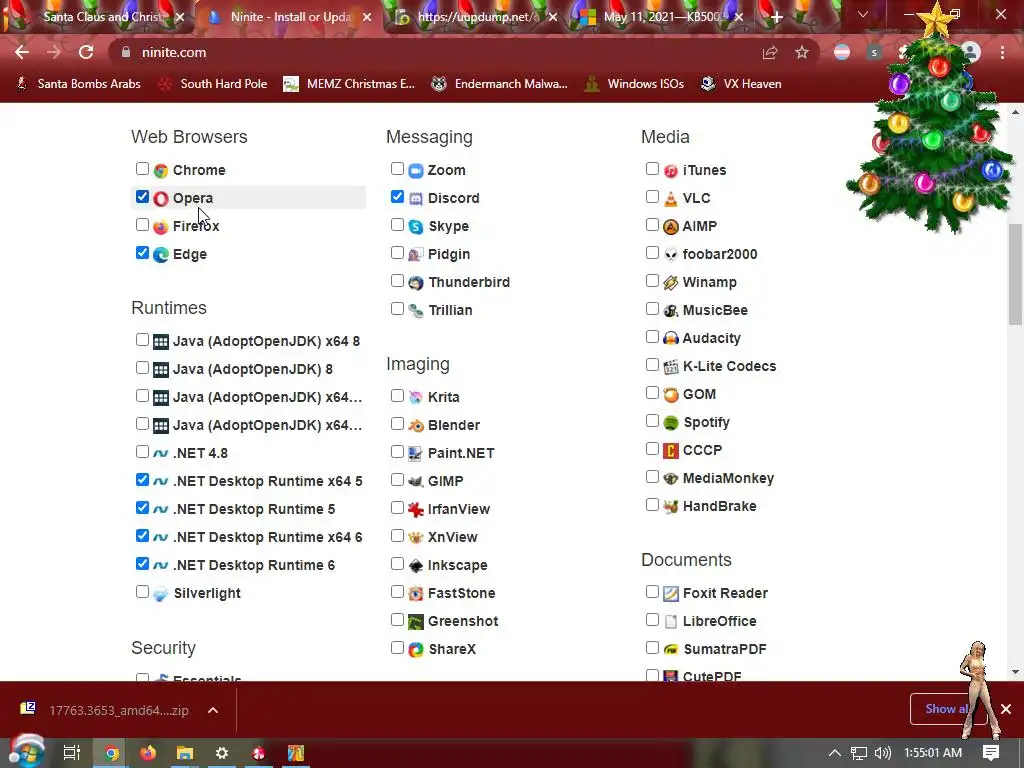Open File Explorer from the taskbar
Screen dimensions: 1024x768
pos(185,753)
